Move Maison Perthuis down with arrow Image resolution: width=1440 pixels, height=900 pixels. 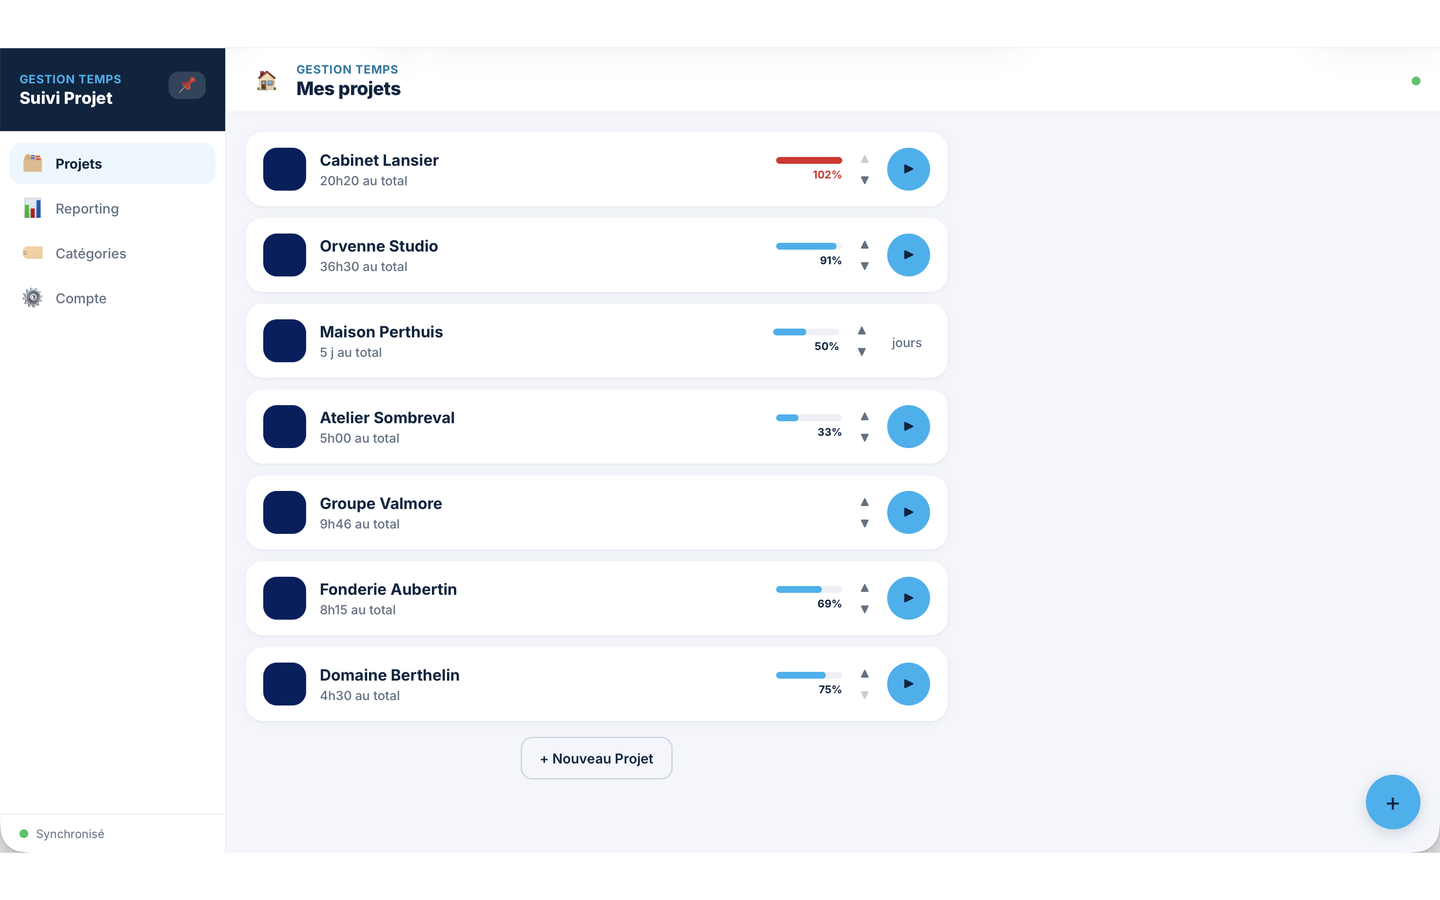click(x=862, y=352)
